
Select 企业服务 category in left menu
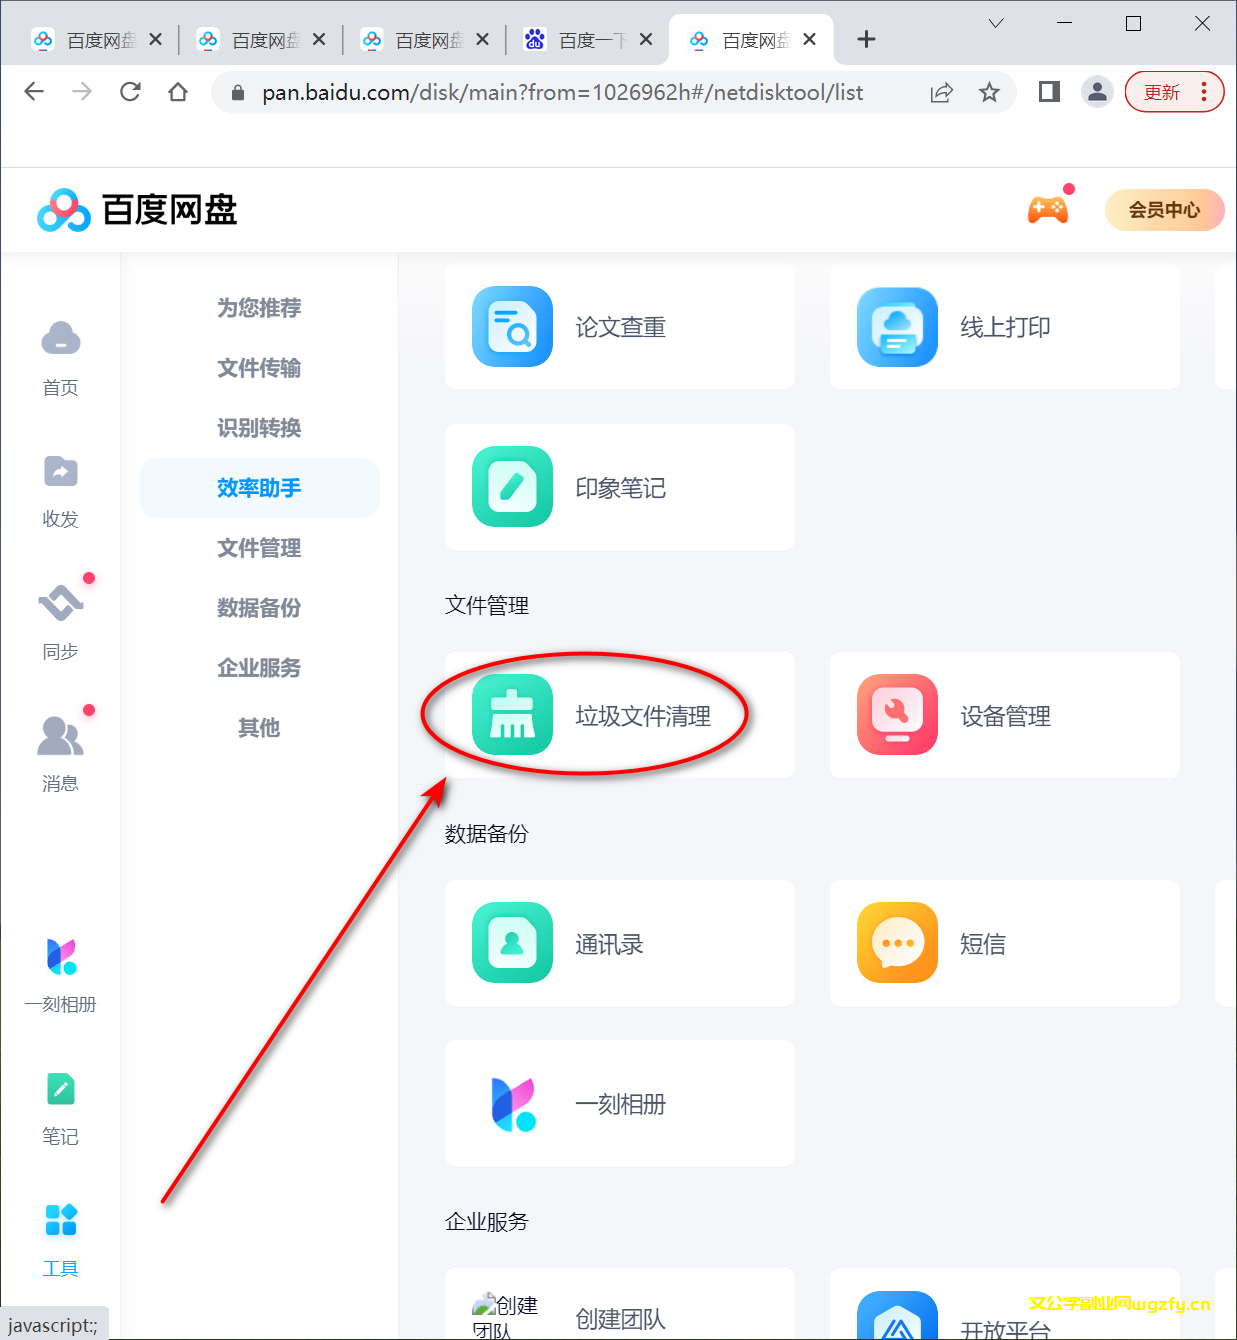coord(259,668)
